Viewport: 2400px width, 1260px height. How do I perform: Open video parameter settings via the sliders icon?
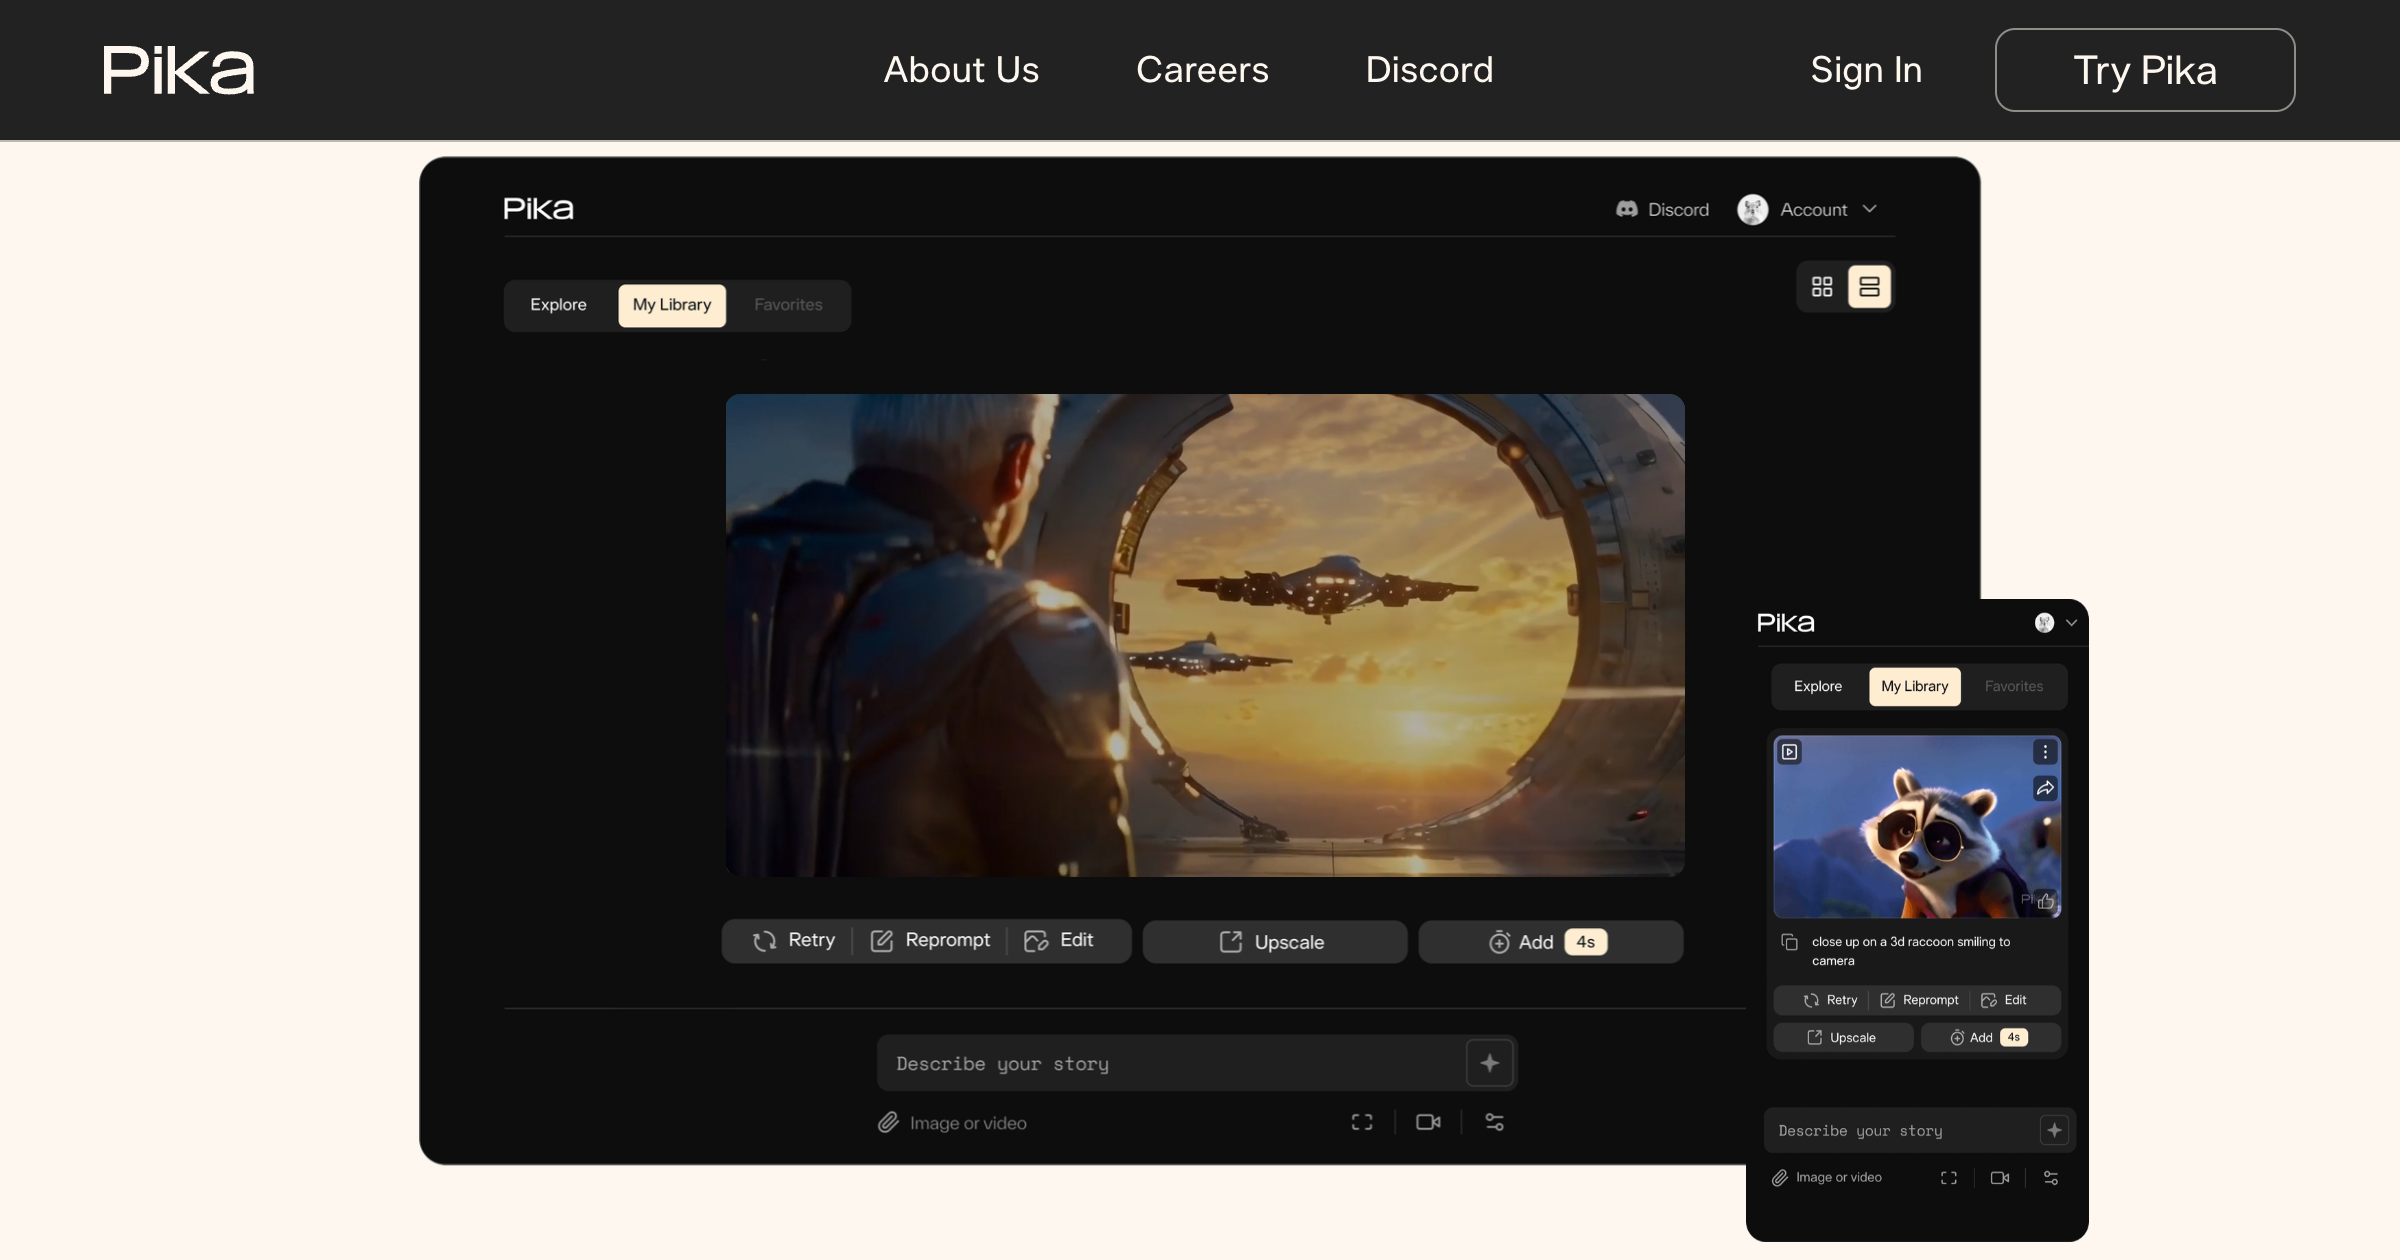1494,1122
